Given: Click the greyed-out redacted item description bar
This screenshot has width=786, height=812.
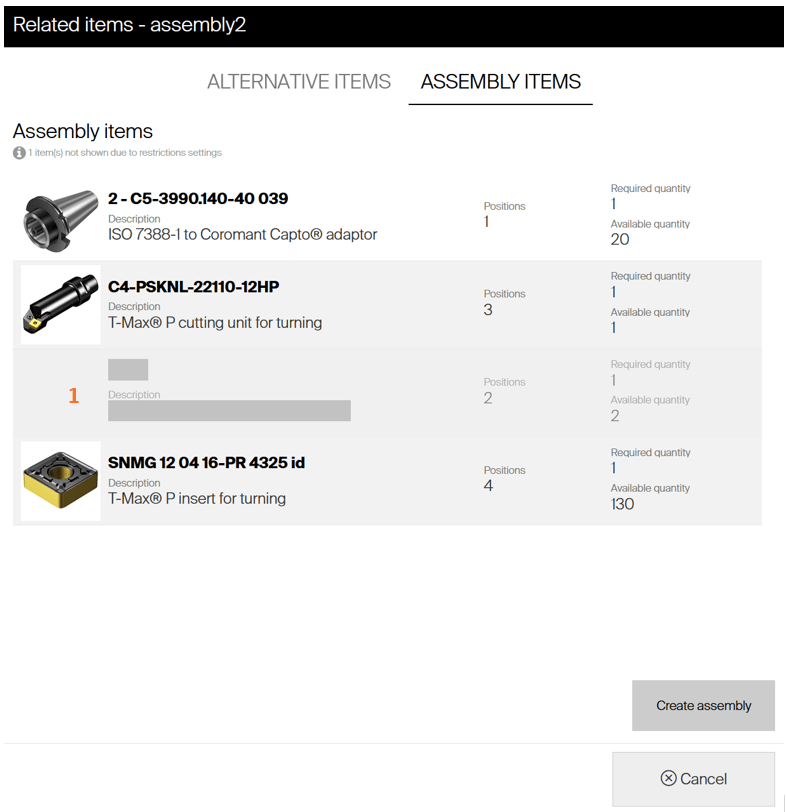Looking at the screenshot, I should [229, 411].
